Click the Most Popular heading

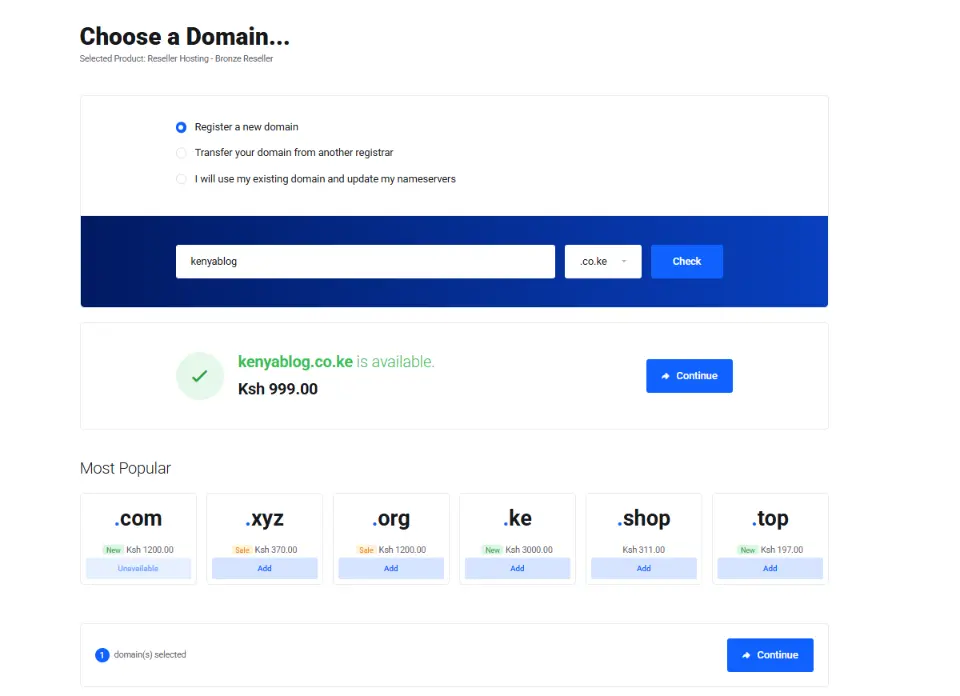pos(126,468)
